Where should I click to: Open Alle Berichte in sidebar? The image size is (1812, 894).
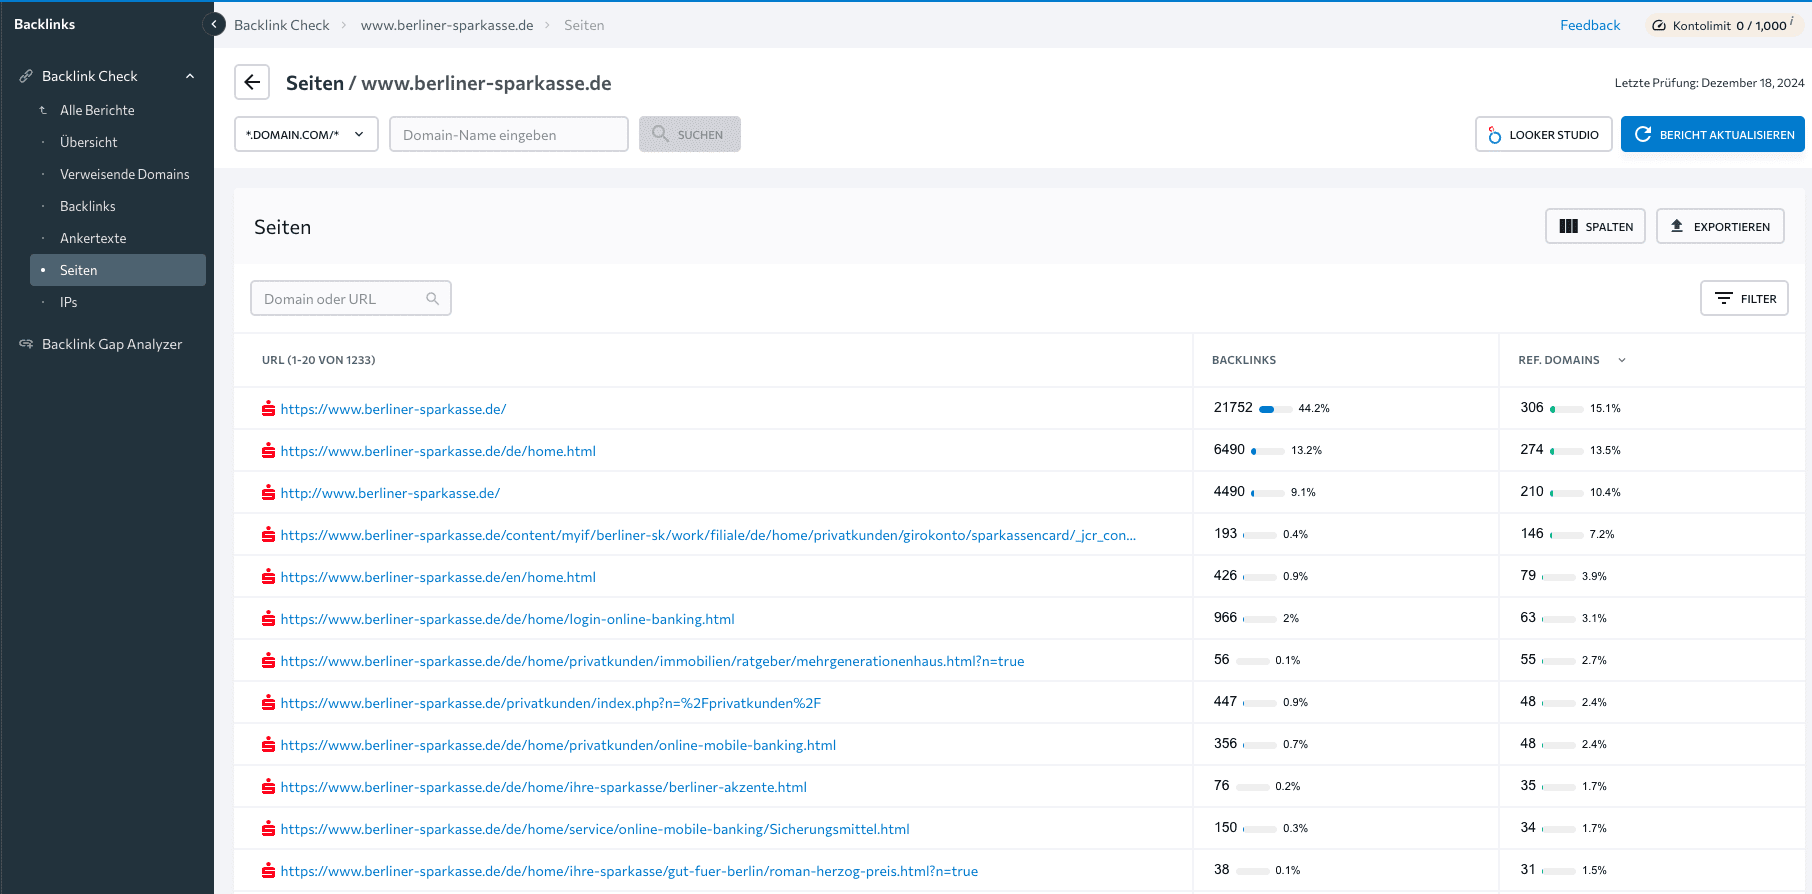pyautogui.click(x=97, y=110)
